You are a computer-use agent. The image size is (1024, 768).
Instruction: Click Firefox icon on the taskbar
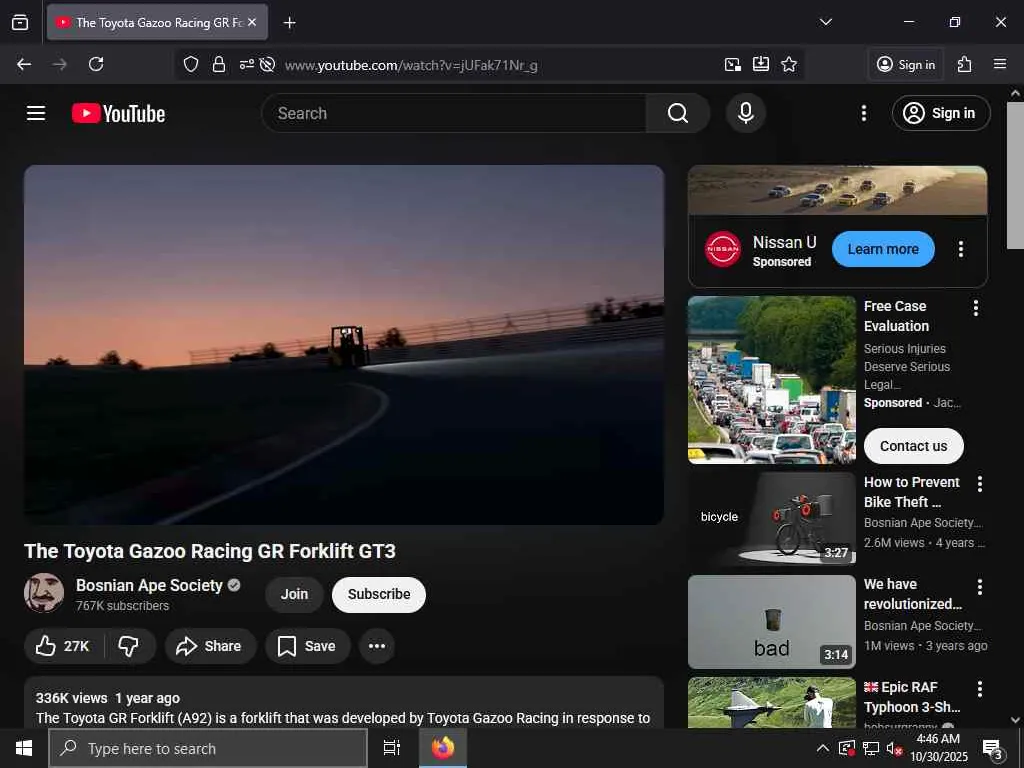[x=443, y=748]
